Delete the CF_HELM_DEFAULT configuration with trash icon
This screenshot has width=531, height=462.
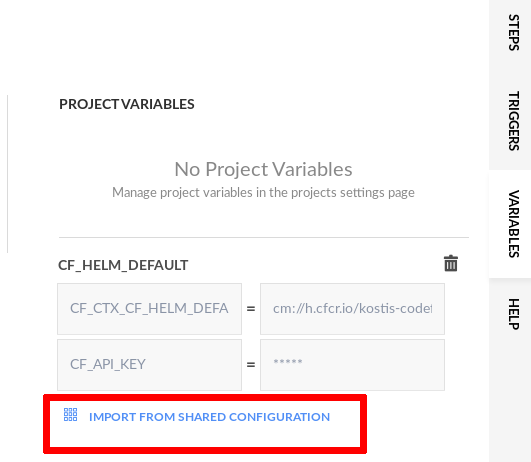(451, 264)
